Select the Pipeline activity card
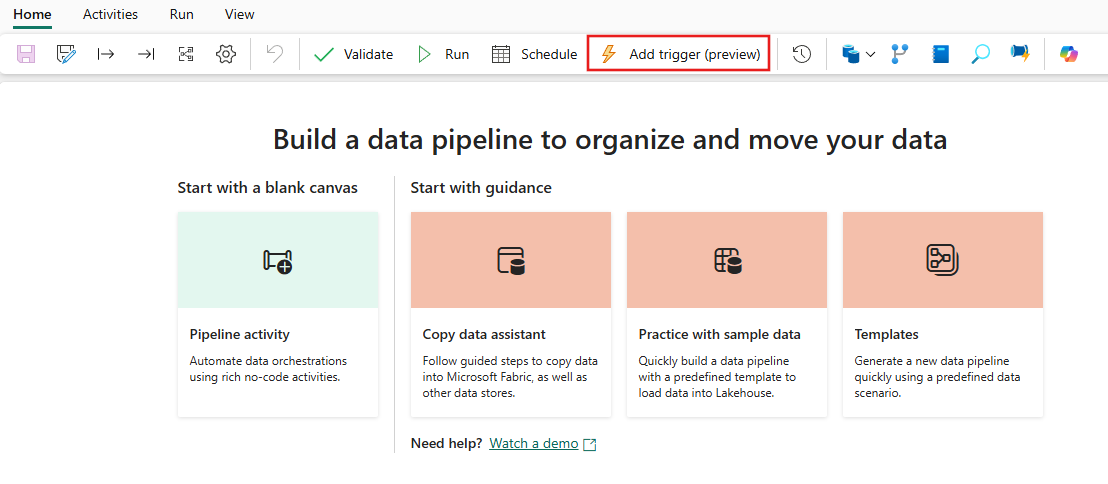The width and height of the screenshot is (1108, 484). click(278, 314)
